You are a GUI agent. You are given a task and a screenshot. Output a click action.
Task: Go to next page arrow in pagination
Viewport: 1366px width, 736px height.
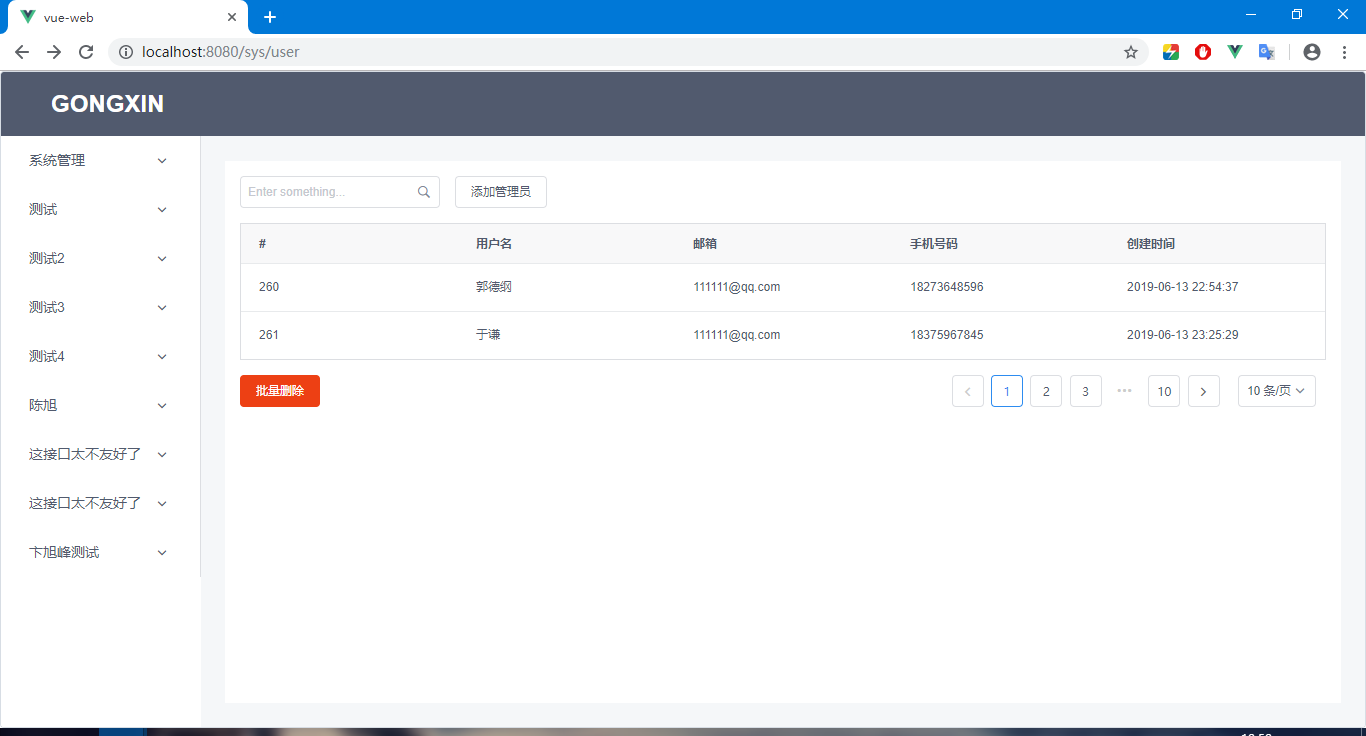pyautogui.click(x=1204, y=391)
